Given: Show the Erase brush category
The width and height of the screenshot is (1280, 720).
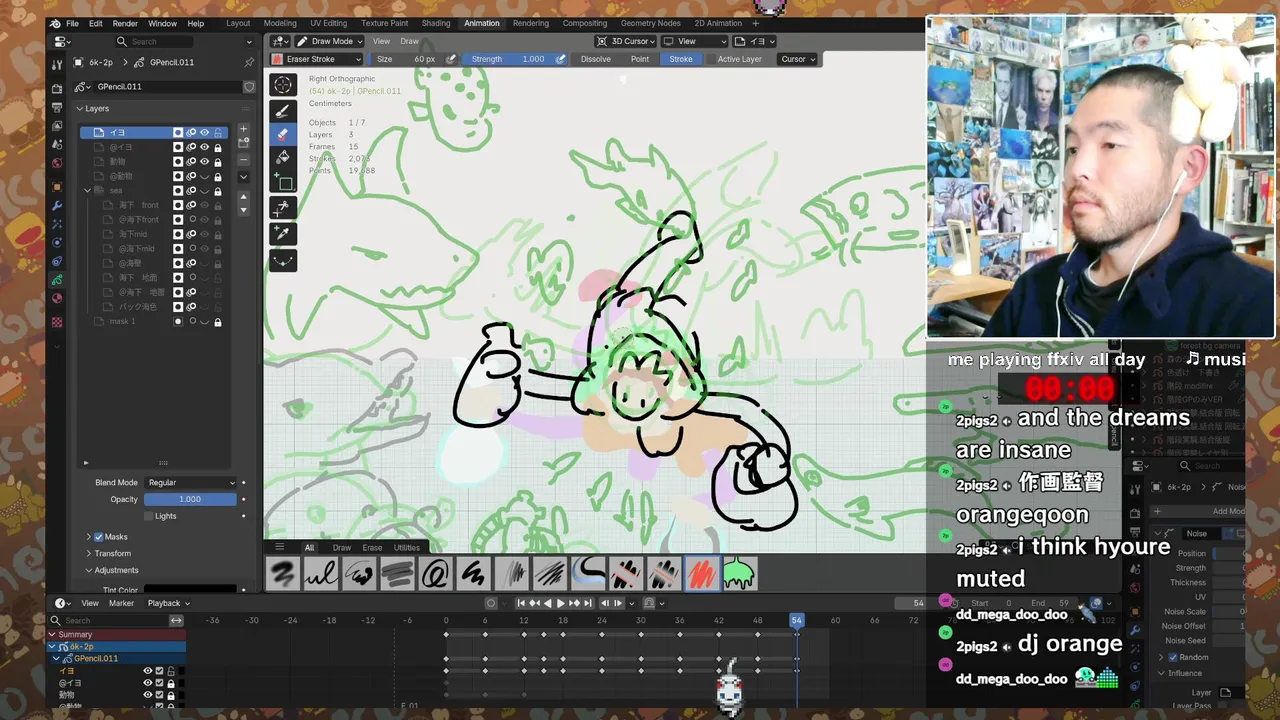Looking at the screenshot, I should coord(372,547).
